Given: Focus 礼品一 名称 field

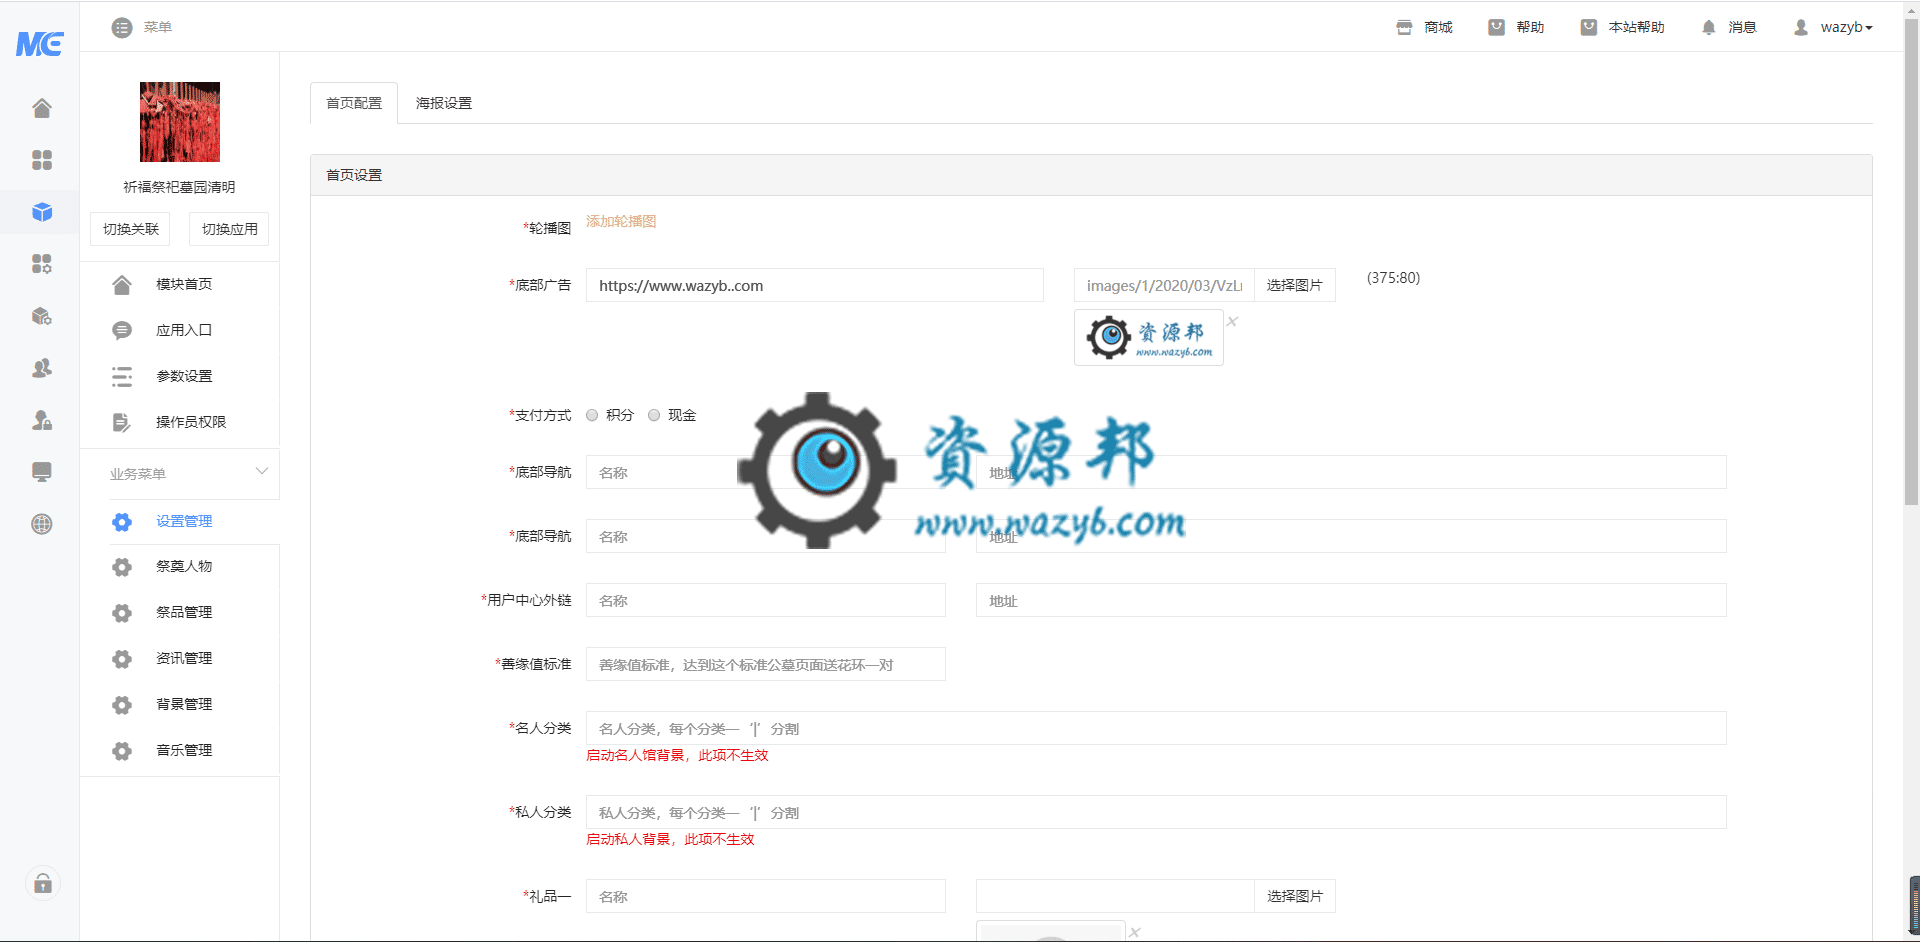Looking at the screenshot, I should coord(766,896).
